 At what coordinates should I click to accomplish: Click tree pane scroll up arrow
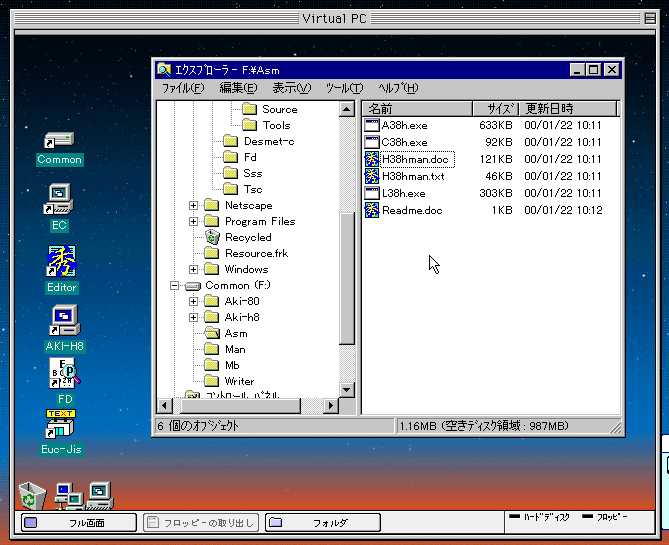pyautogui.click(x=347, y=109)
